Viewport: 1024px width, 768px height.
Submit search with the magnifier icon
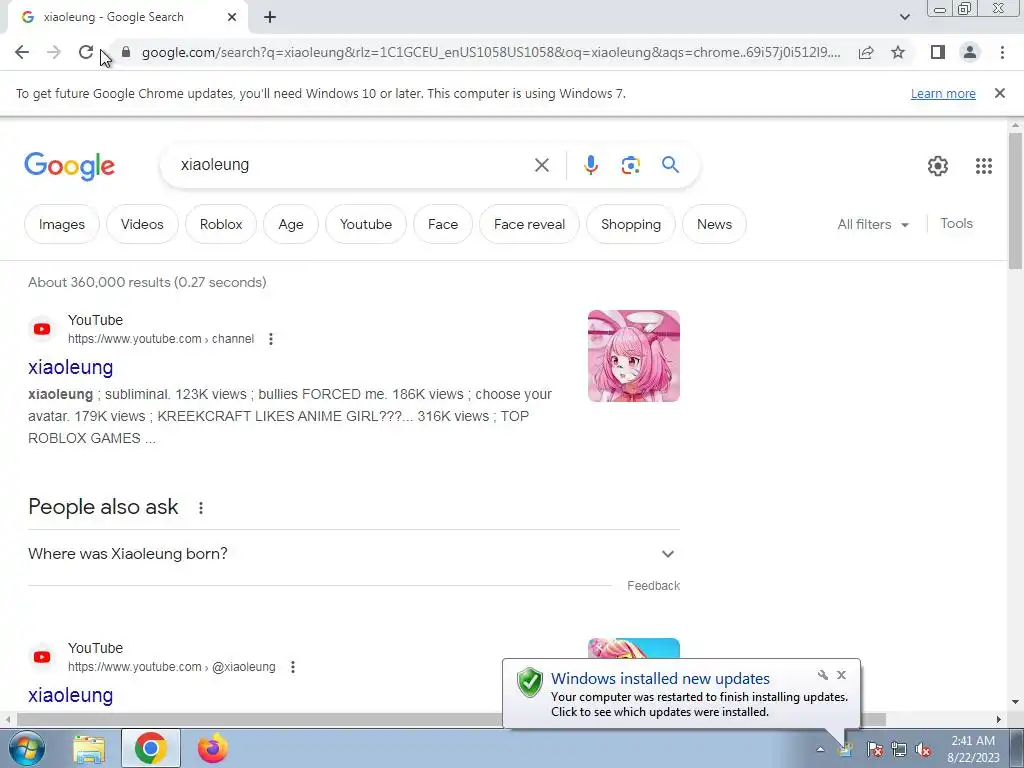tap(670, 165)
